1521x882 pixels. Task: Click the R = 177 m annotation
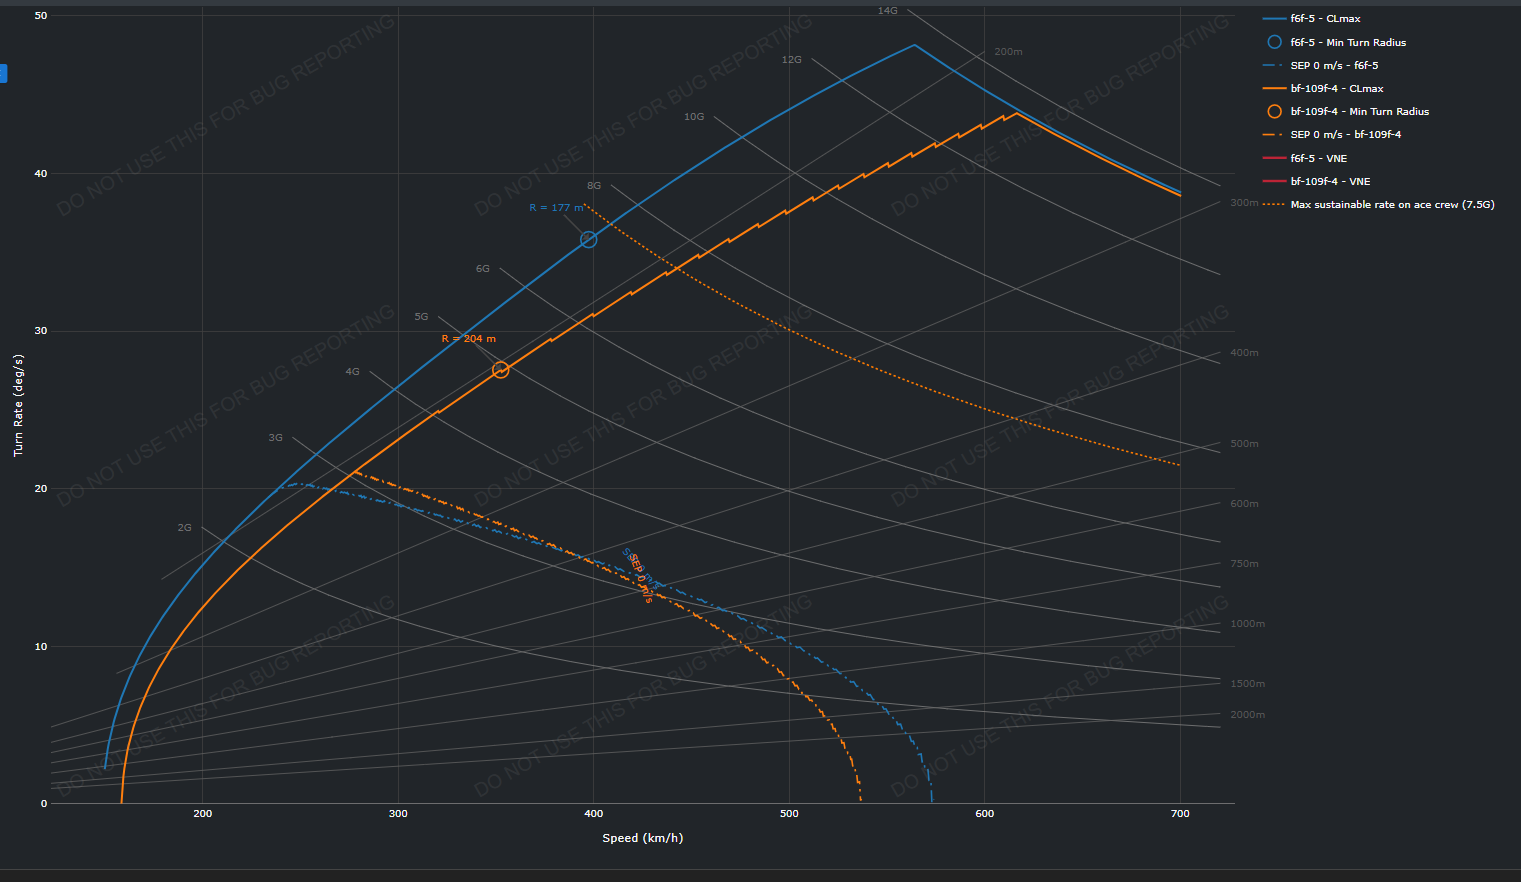pos(556,208)
